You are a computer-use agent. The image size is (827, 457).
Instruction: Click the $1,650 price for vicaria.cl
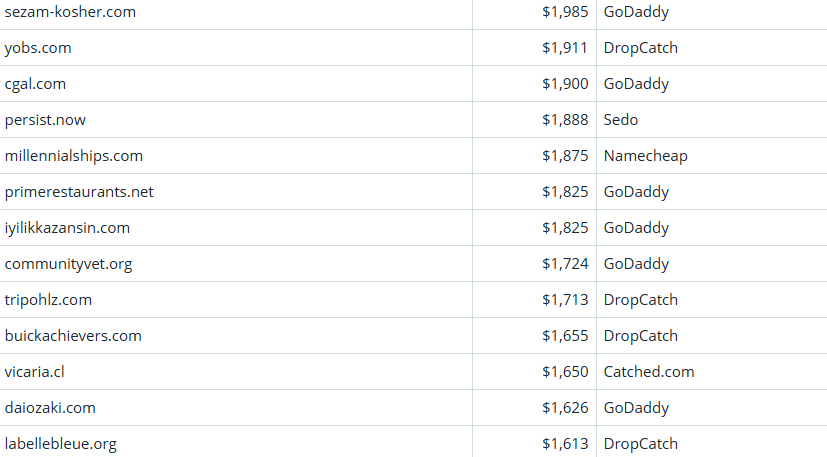(565, 372)
